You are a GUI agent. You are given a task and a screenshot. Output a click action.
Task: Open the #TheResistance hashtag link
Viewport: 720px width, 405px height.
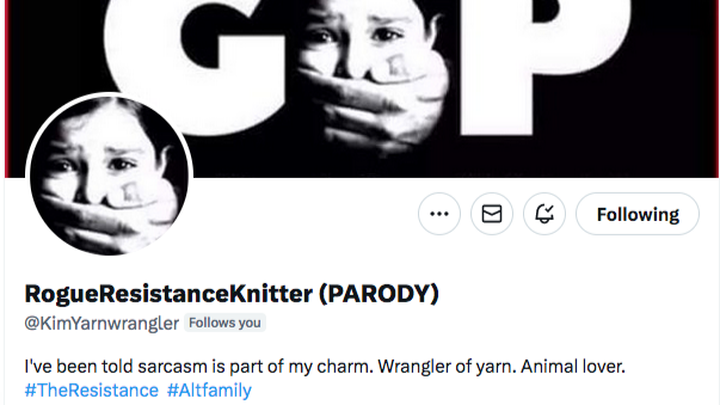(90, 390)
